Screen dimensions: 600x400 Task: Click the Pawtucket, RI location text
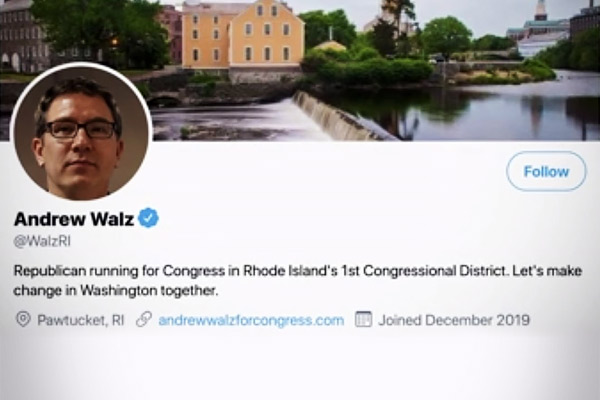point(80,320)
